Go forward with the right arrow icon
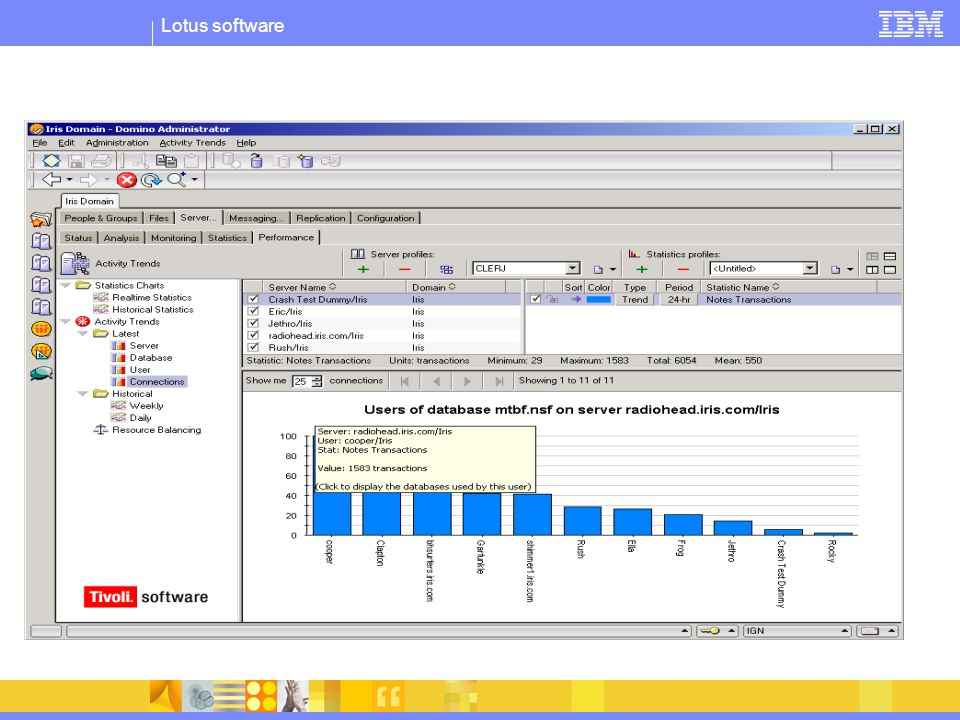The image size is (960, 720). click(x=89, y=179)
